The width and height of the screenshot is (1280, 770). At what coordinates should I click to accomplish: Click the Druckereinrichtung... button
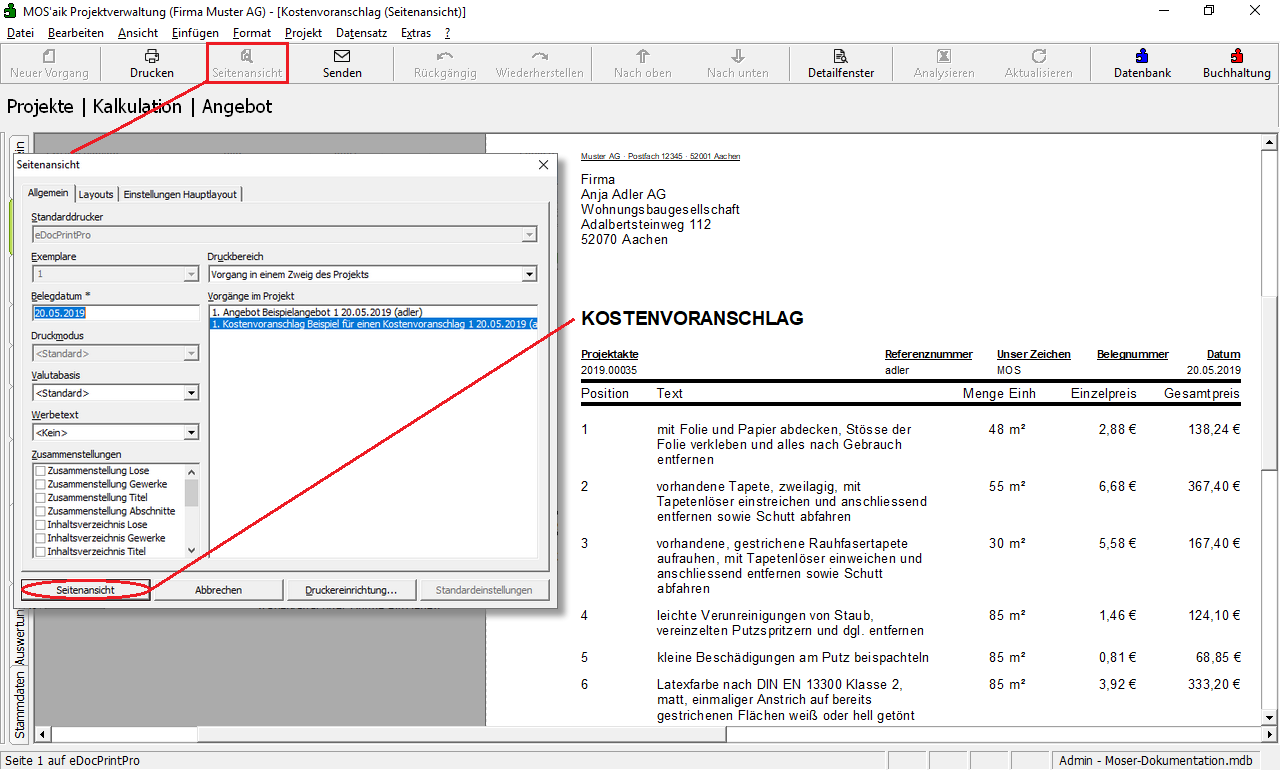pyautogui.click(x=351, y=590)
